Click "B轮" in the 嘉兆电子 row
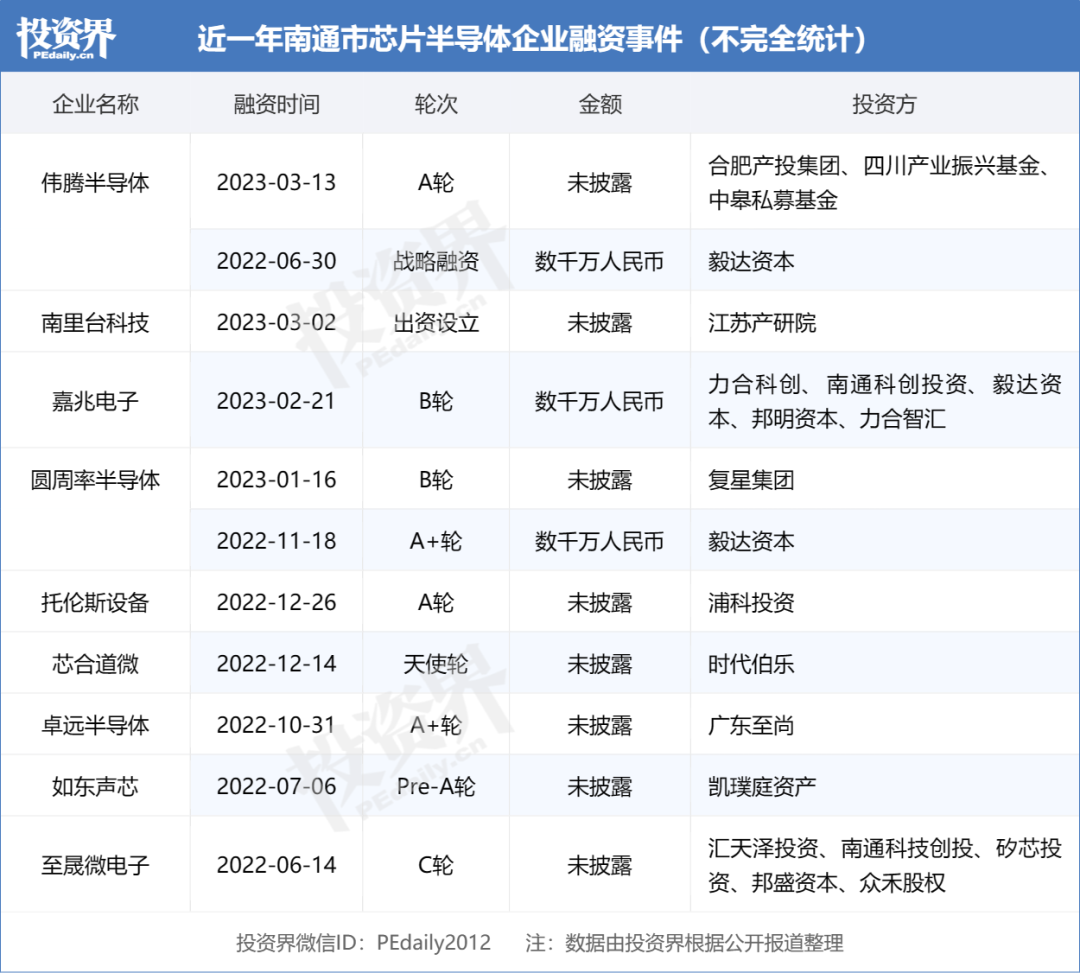 (x=436, y=401)
